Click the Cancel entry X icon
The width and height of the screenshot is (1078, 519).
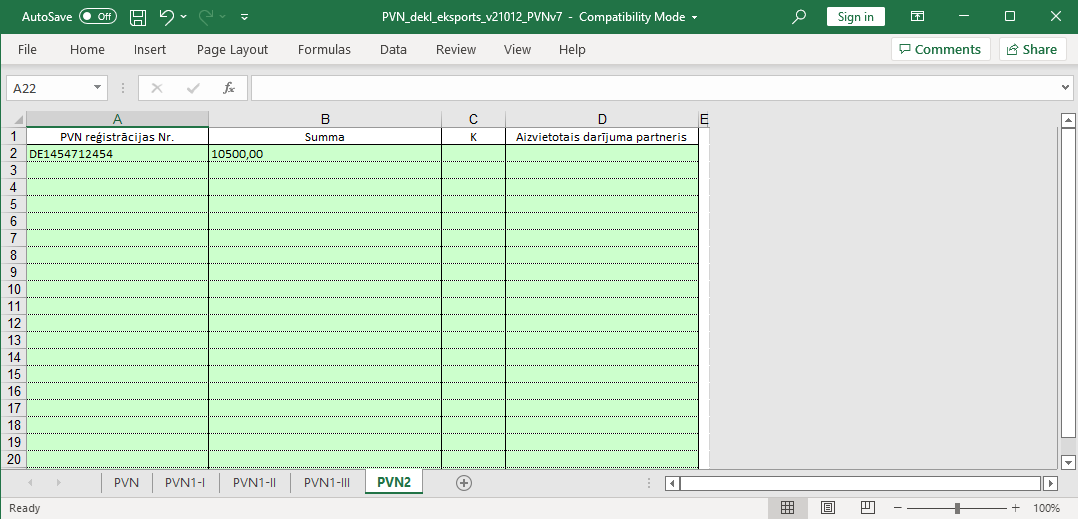(157, 88)
